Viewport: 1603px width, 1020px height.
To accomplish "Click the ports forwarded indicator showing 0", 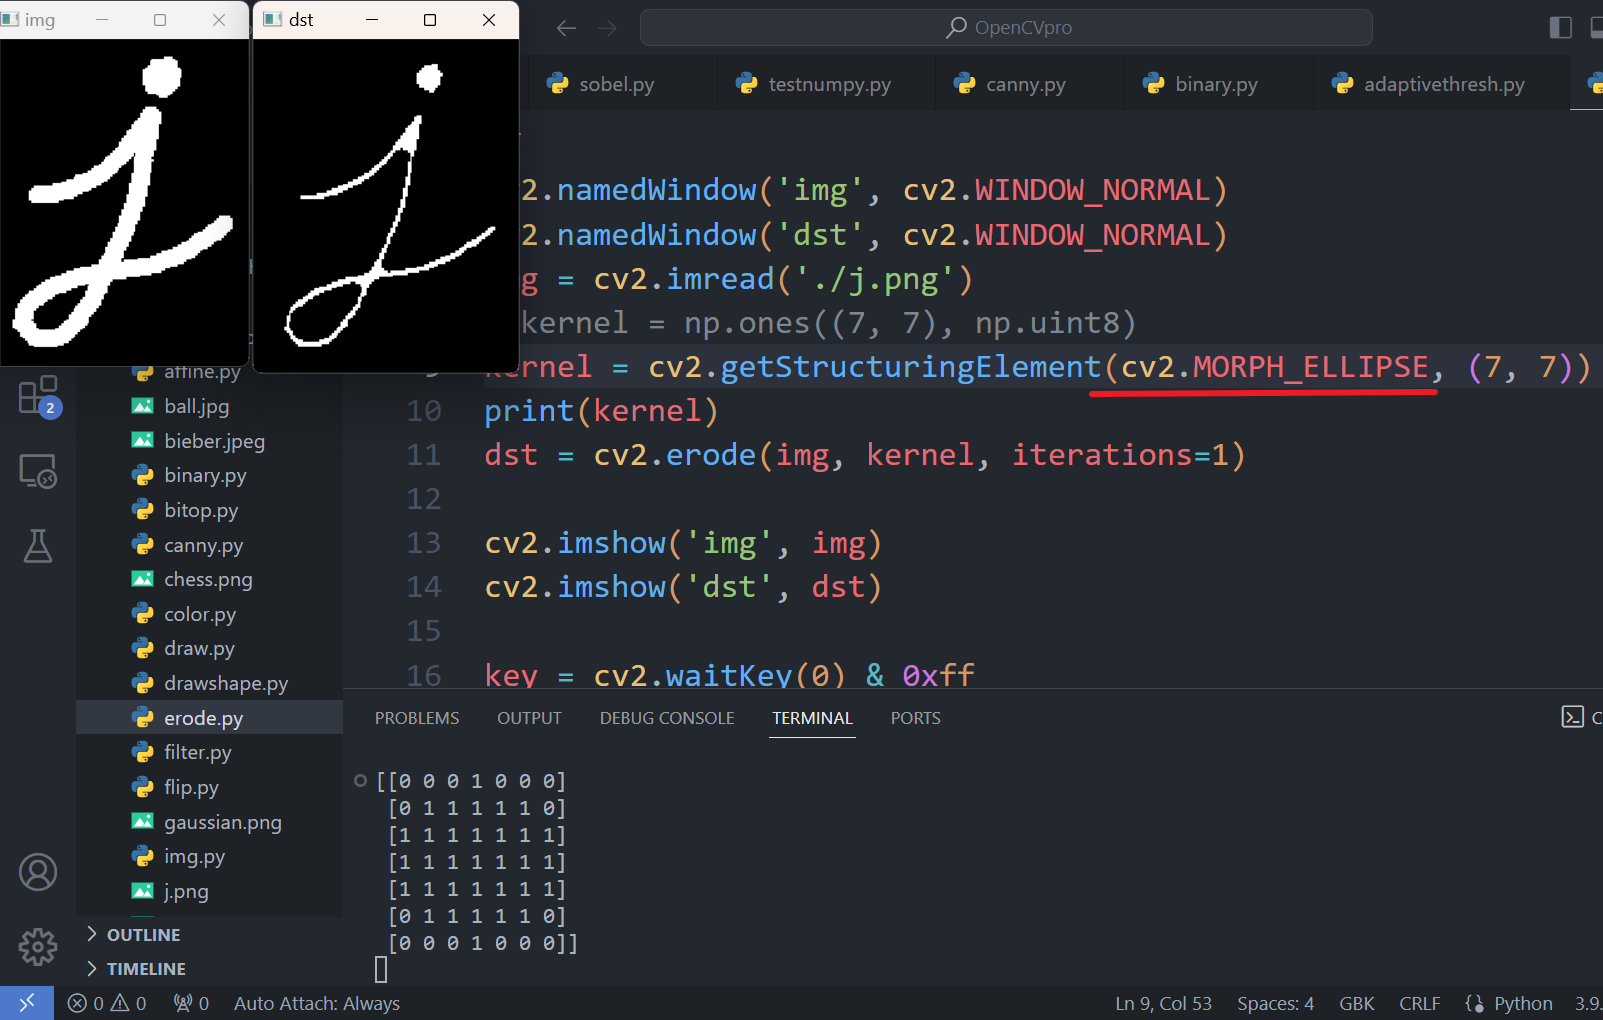I will click(x=191, y=1003).
